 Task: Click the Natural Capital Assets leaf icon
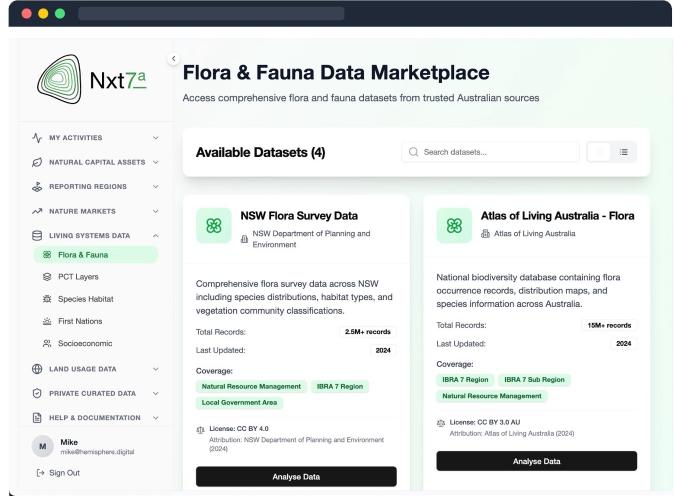pyautogui.click(x=37, y=162)
